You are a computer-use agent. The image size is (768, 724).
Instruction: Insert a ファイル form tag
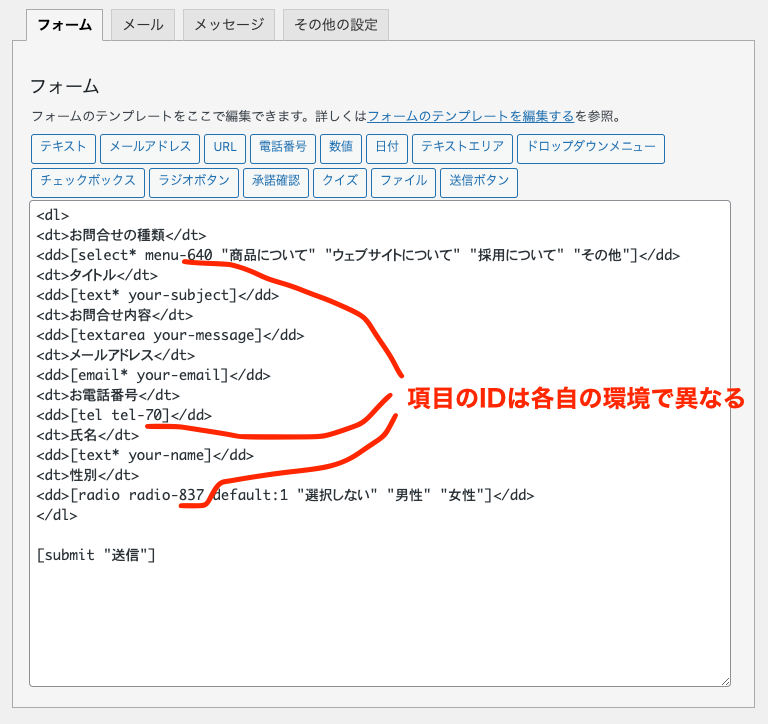pyautogui.click(x=404, y=183)
